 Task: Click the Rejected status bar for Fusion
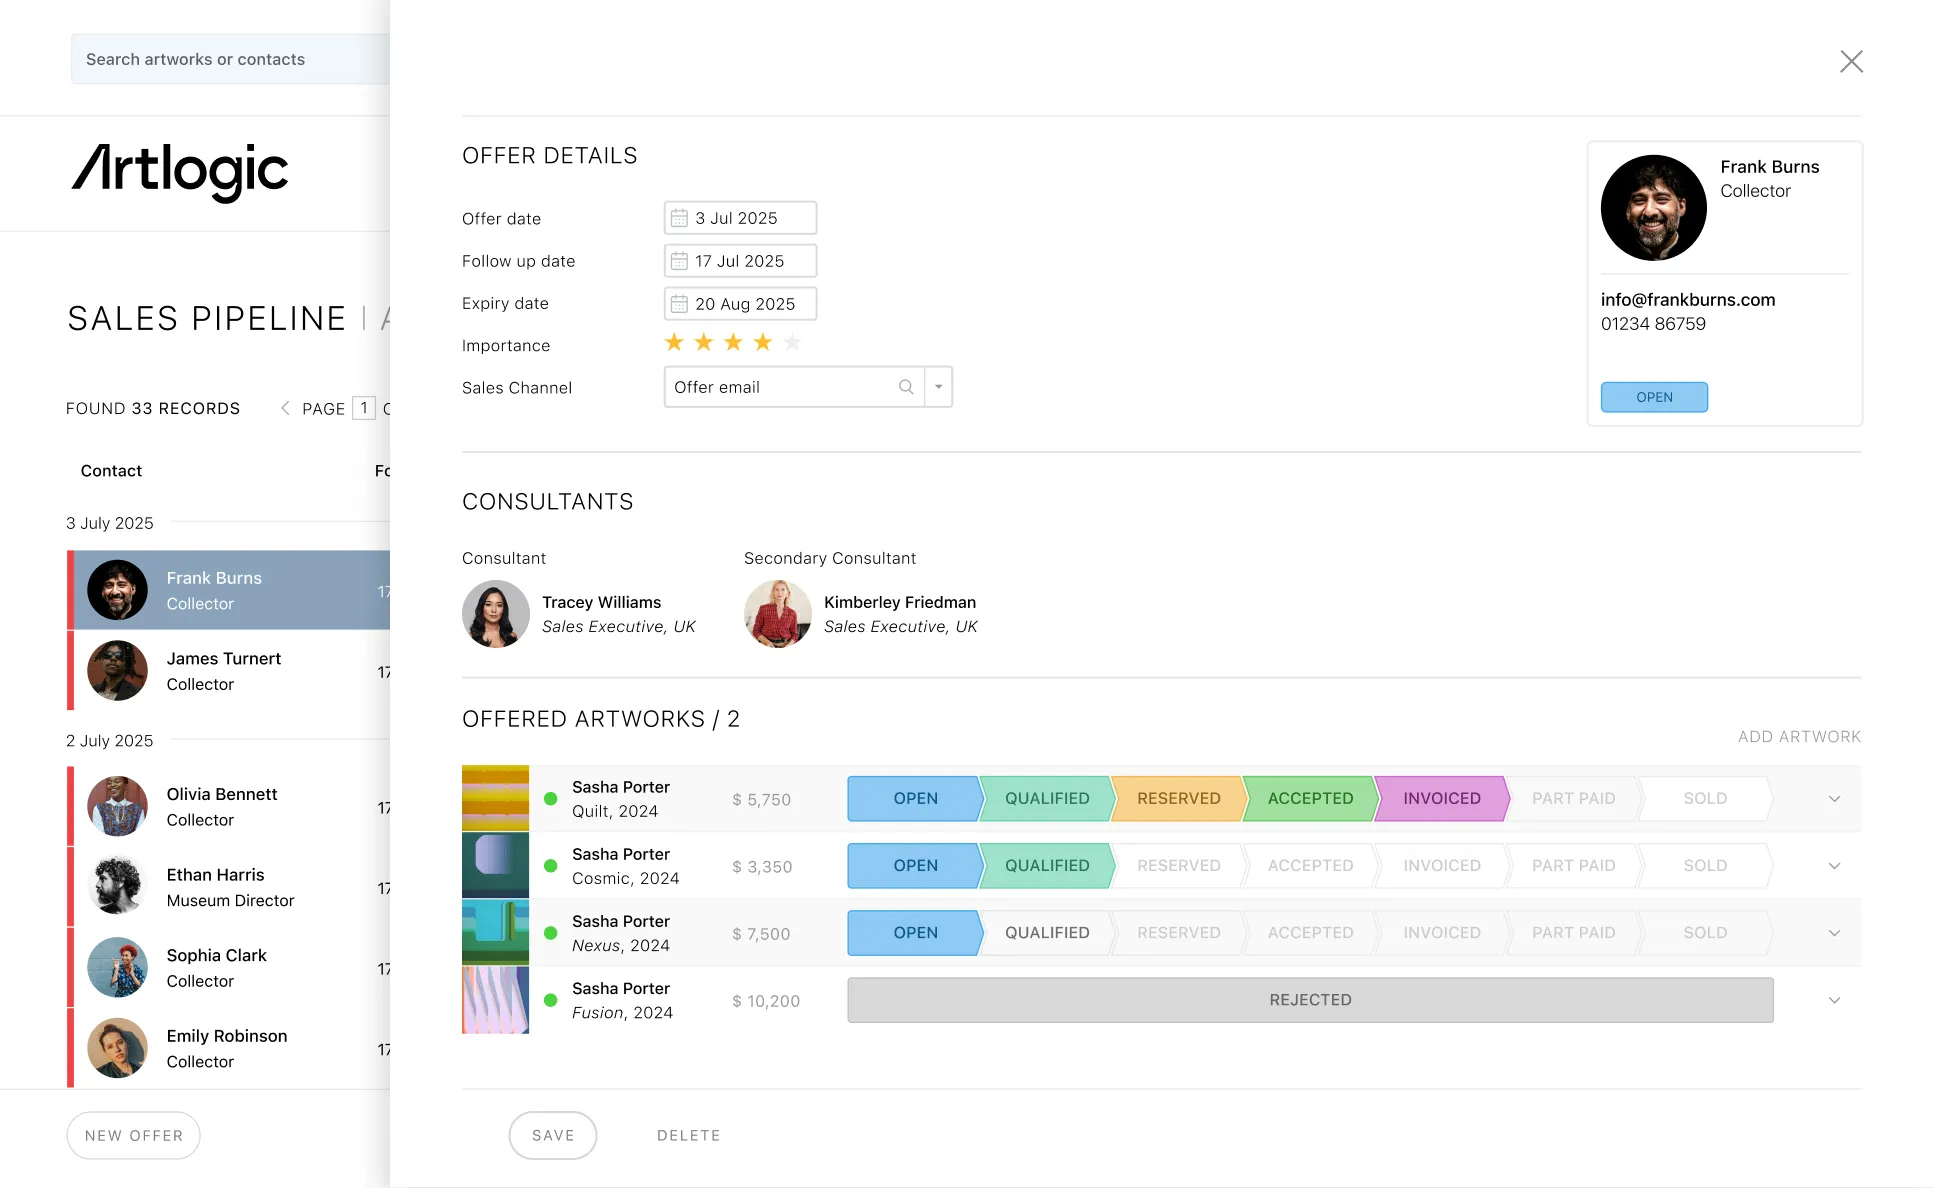click(x=1310, y=1000)
